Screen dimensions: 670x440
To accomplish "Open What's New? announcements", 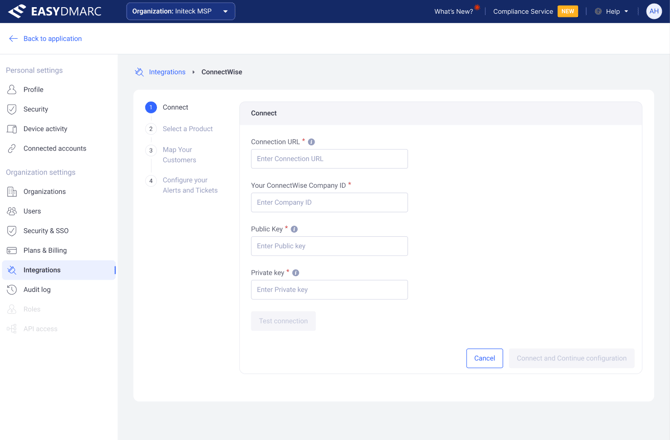I will tap(453, 12).
